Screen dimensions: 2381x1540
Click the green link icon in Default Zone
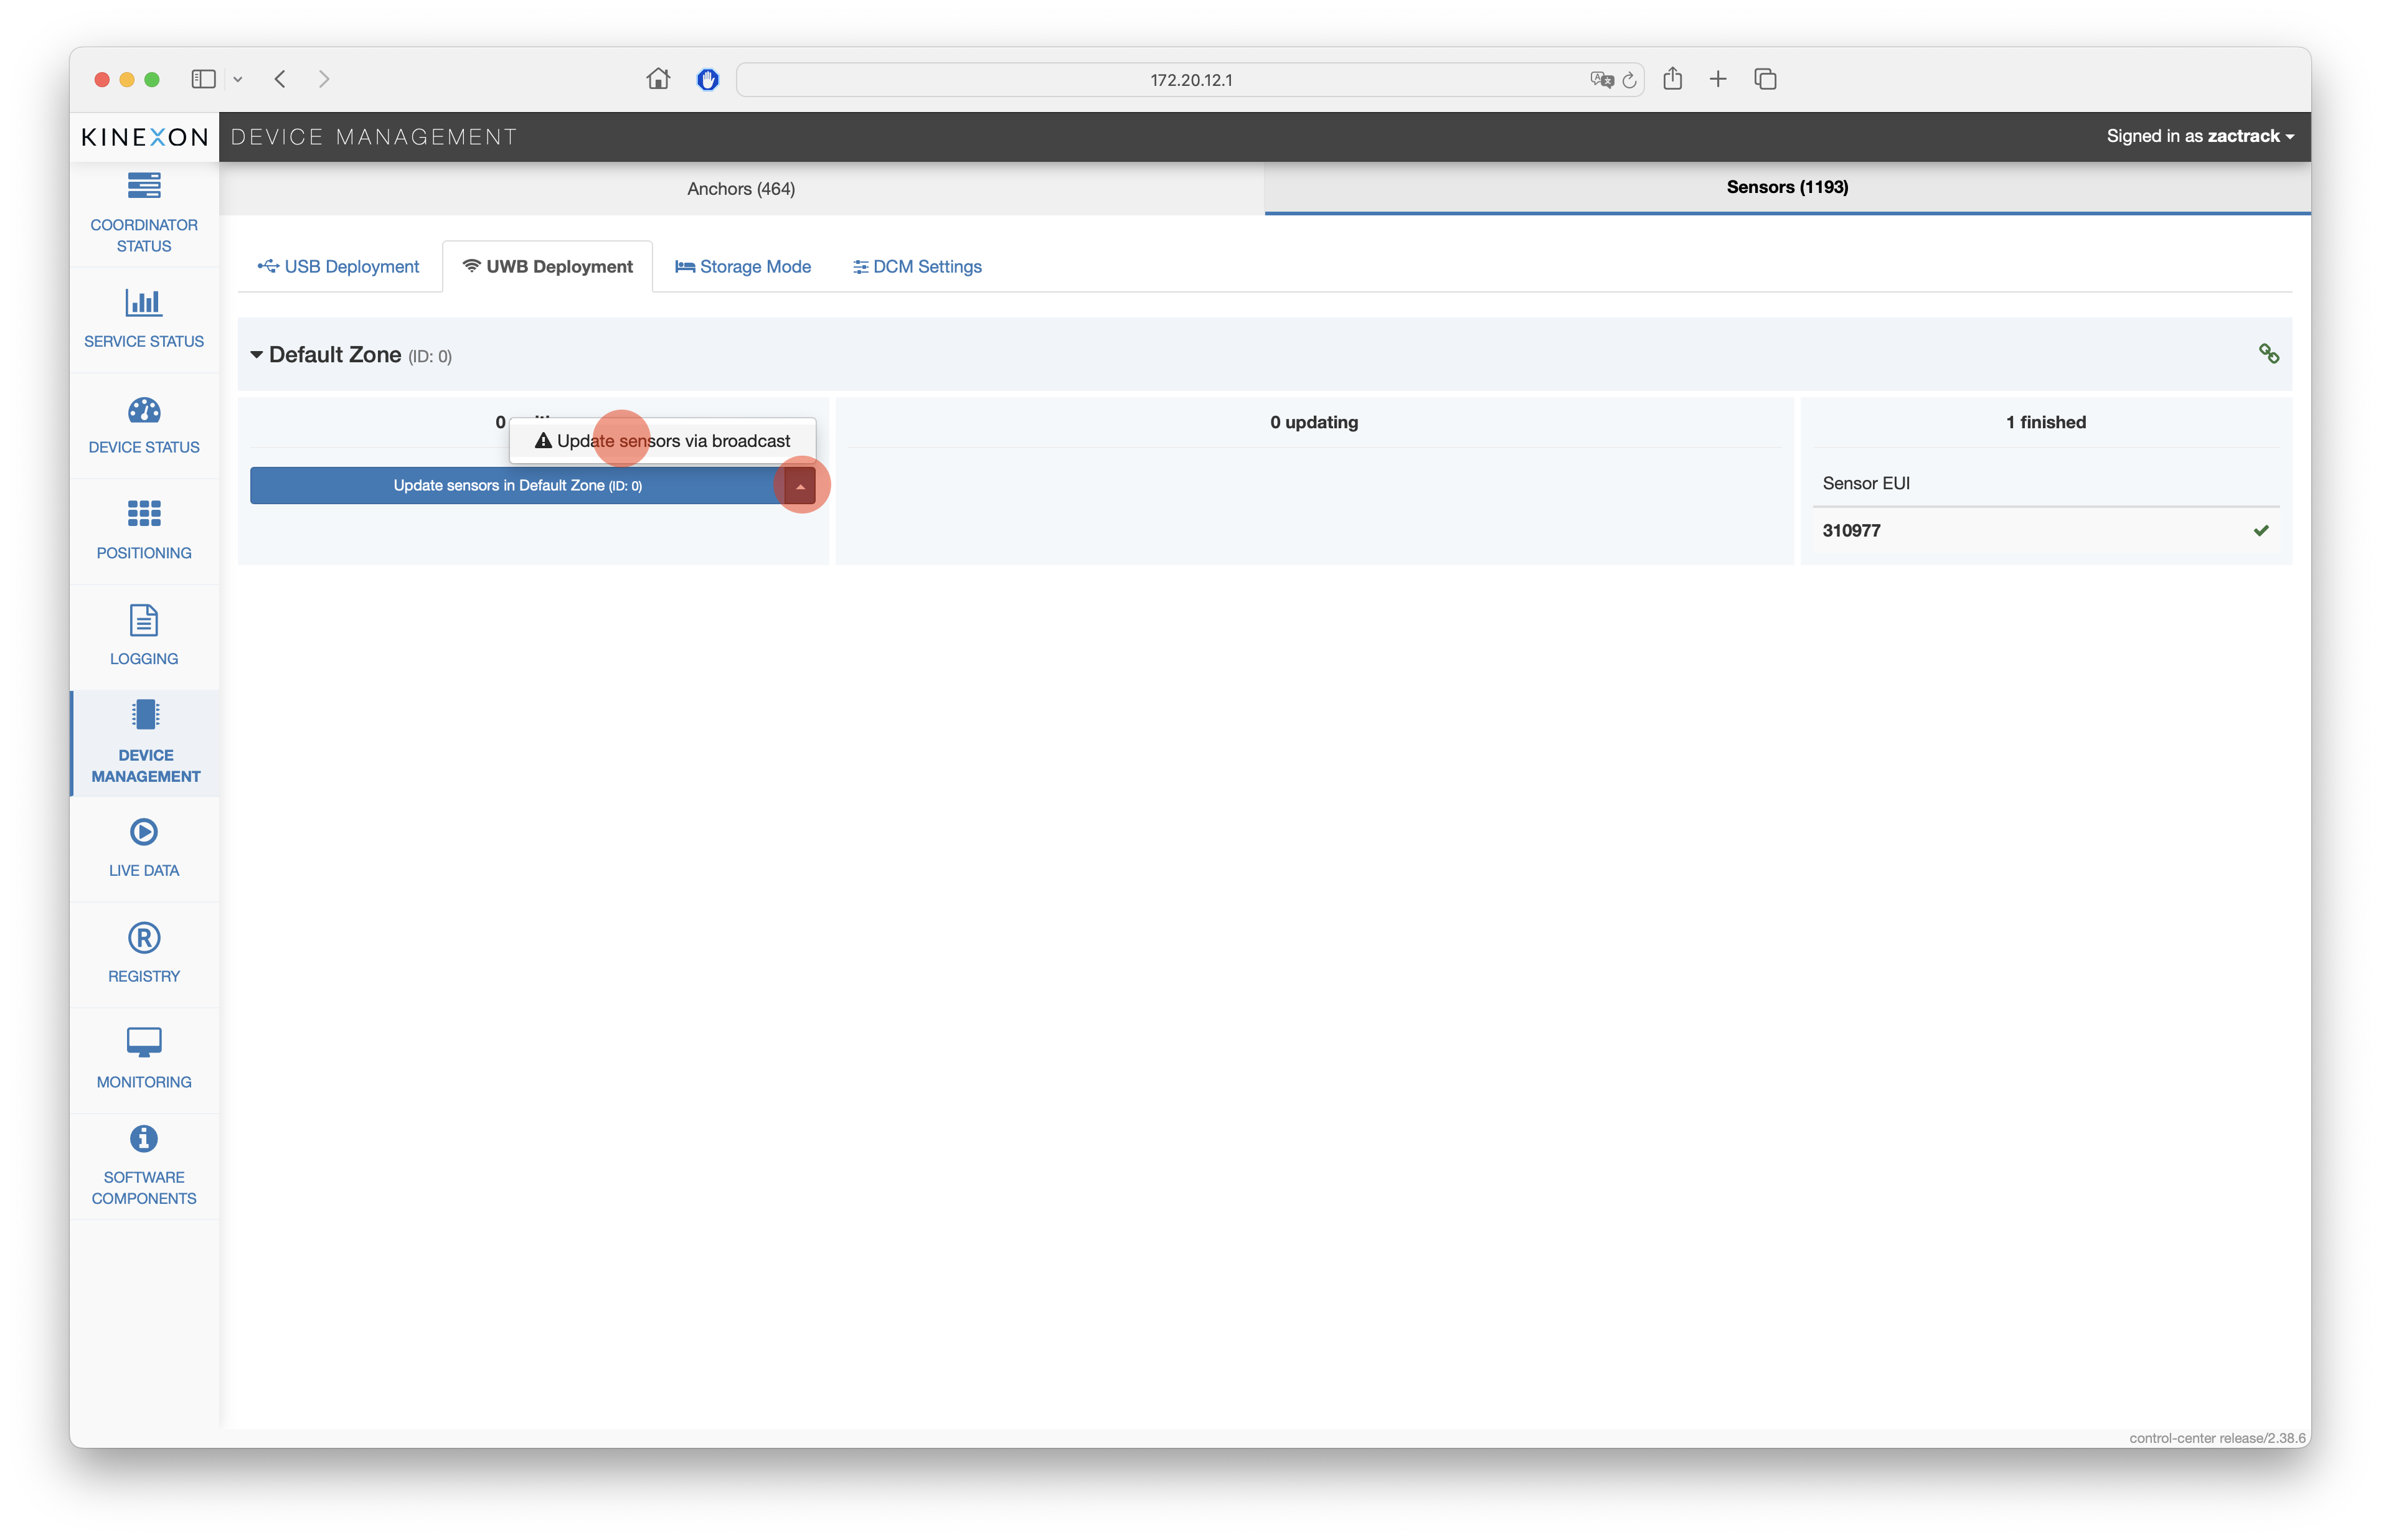[2268, 354]
